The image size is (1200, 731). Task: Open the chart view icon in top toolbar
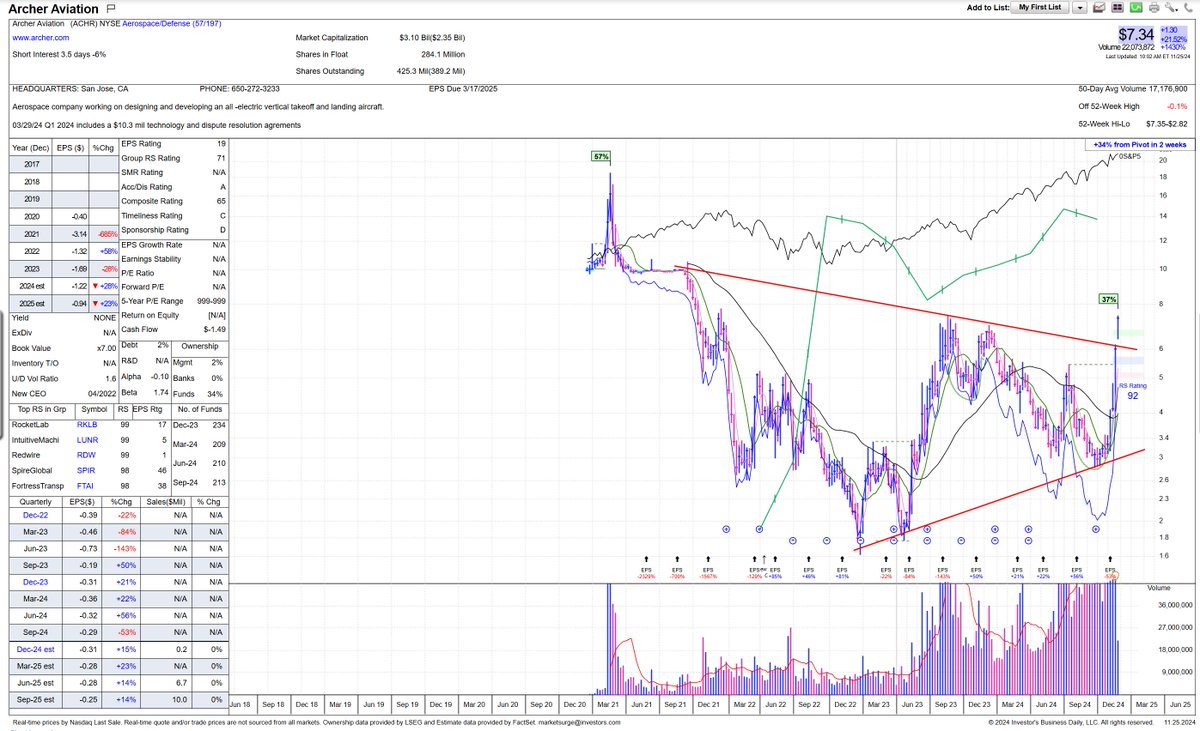click(1100, 8)
